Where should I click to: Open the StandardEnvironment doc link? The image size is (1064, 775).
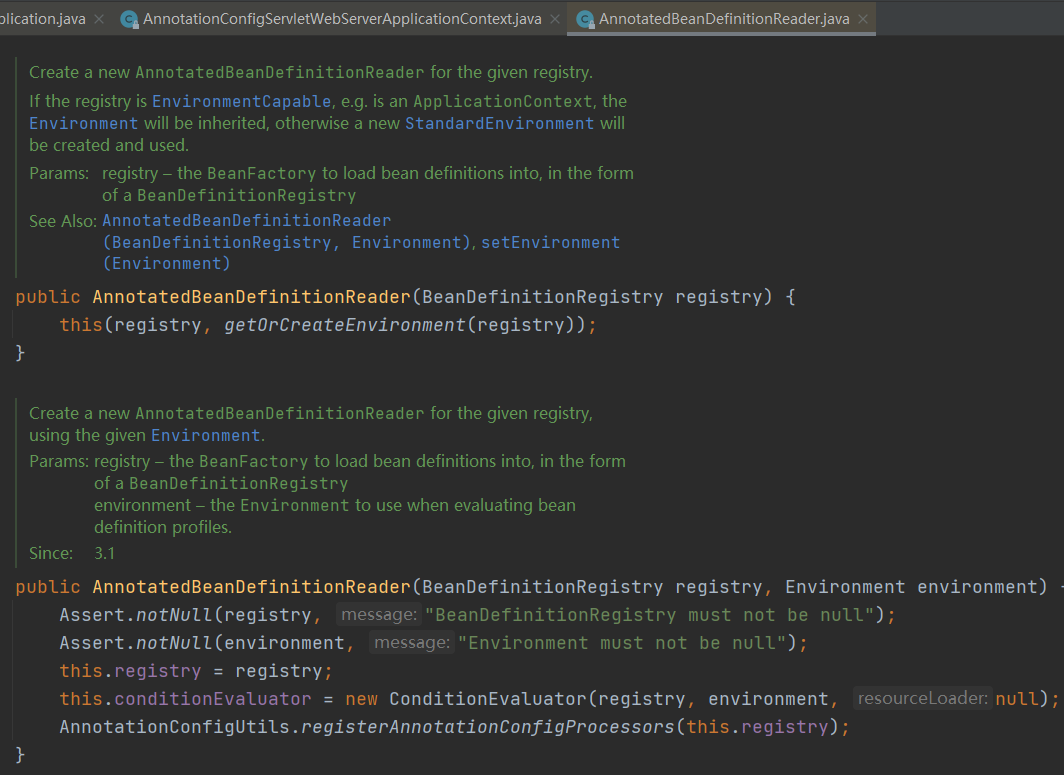pos(499,123)
